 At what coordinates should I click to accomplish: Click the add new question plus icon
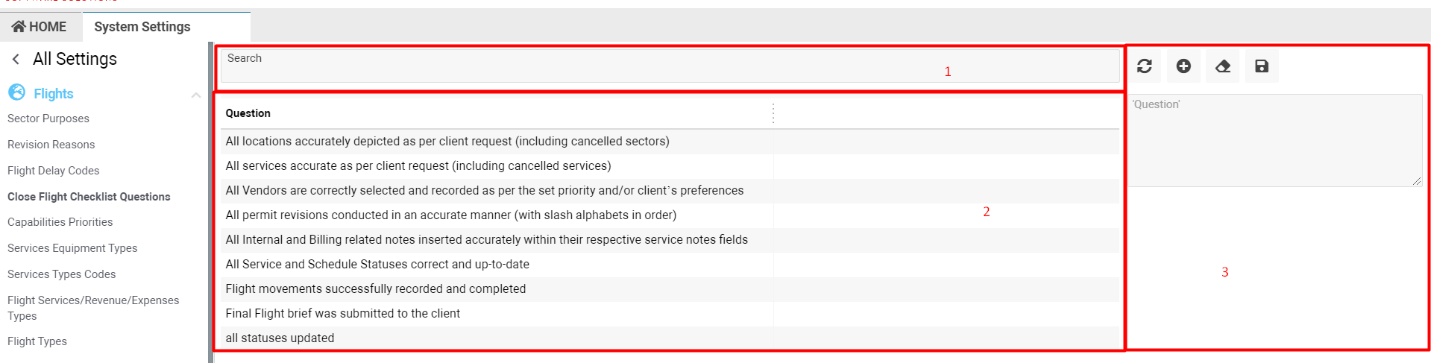tap(1184, 66)
